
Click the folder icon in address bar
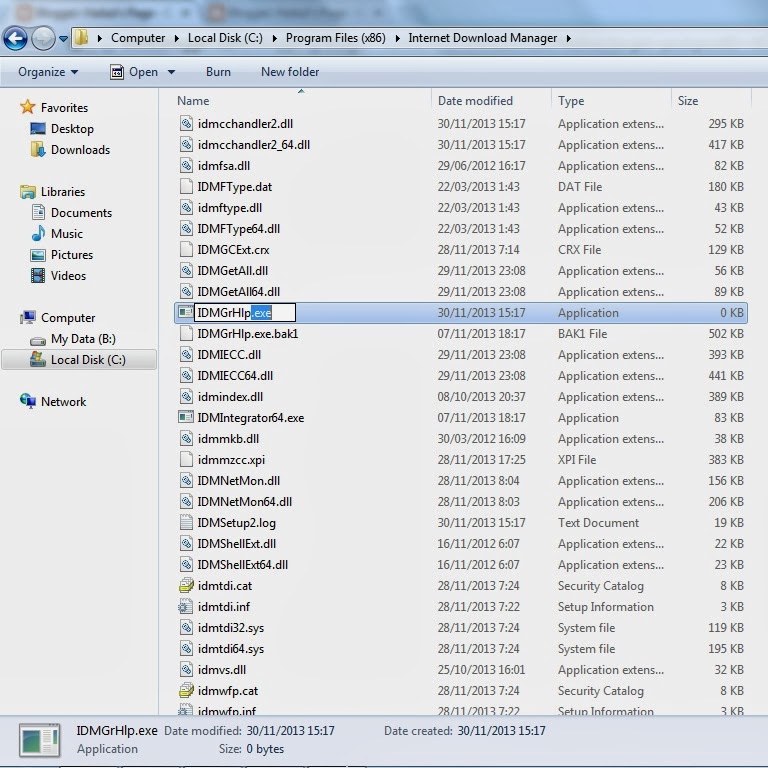pyautogui.click(x=82, y=37)
